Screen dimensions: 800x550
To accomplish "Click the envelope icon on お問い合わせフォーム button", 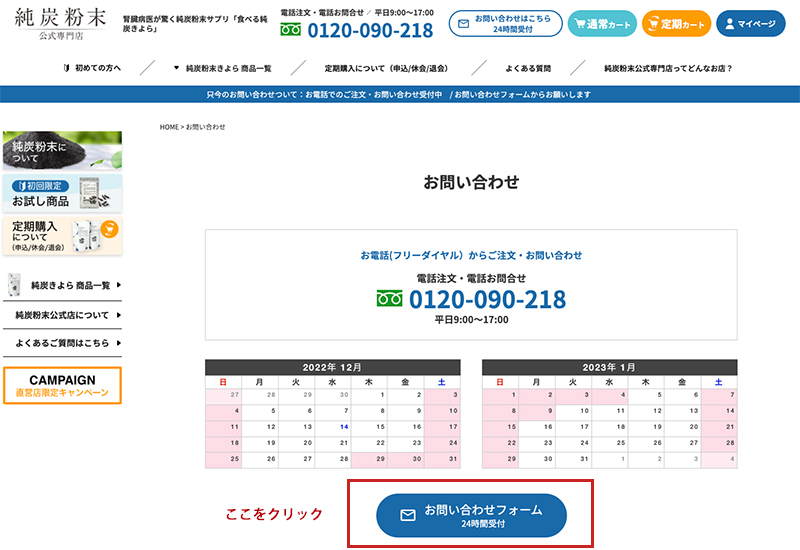I will 407,515.
